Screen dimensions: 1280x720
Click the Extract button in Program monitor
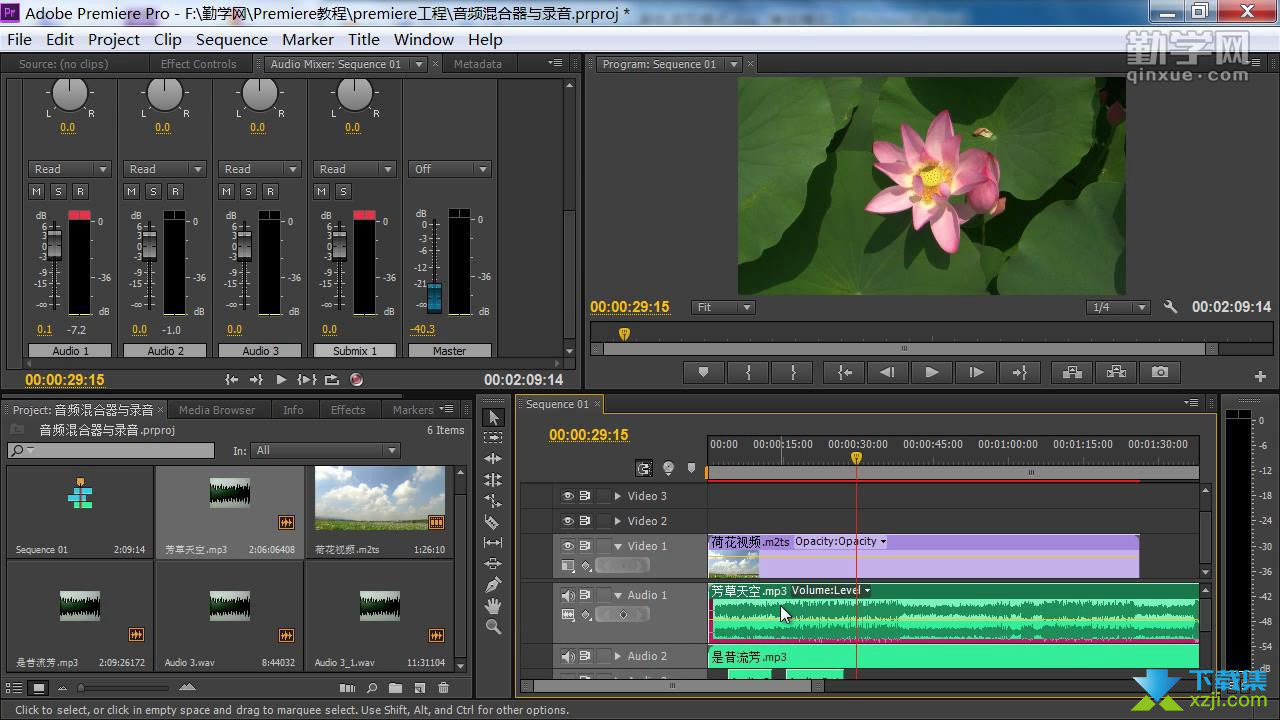point(1116,372)
